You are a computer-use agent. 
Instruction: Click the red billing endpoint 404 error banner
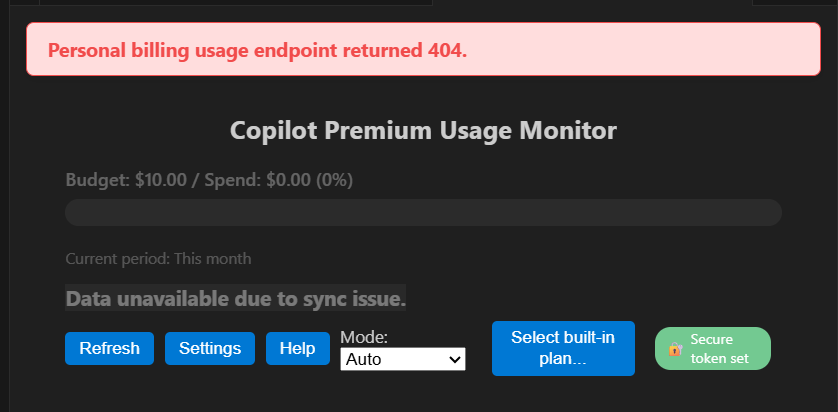423,49
